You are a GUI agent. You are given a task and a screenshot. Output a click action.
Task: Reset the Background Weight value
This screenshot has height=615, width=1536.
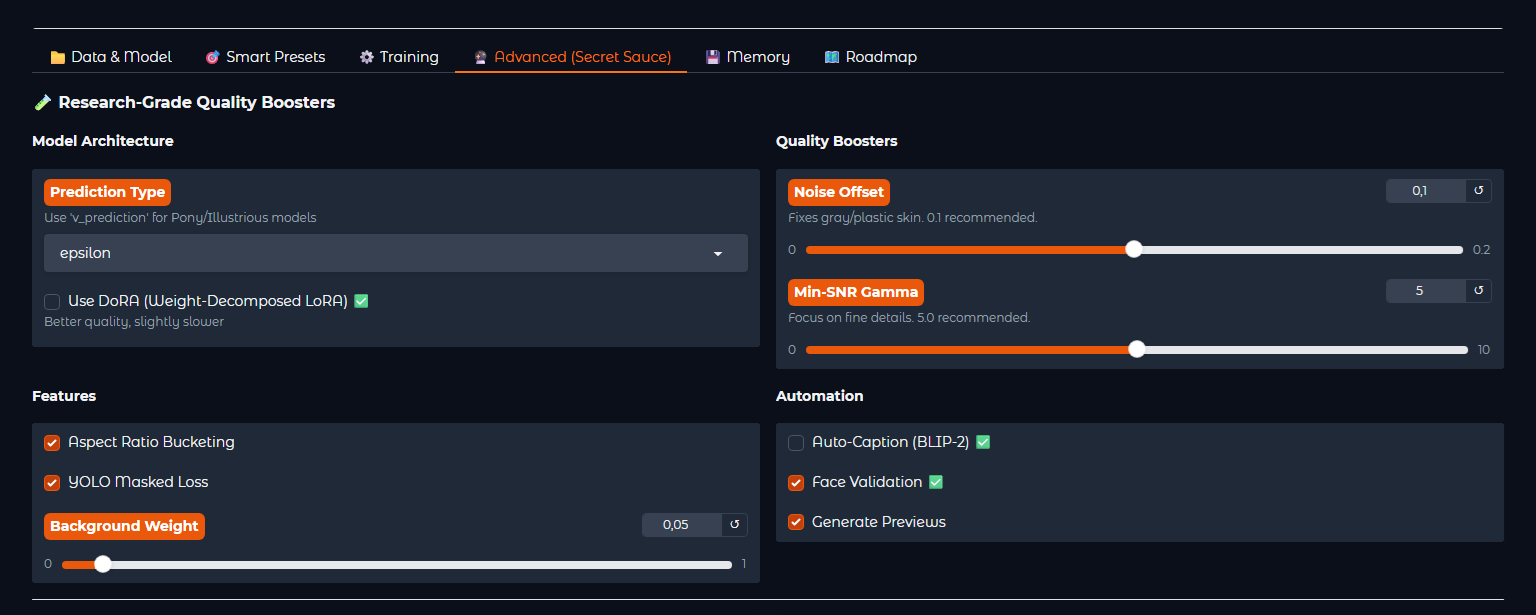pyautogui.click(x=734, y=525)
